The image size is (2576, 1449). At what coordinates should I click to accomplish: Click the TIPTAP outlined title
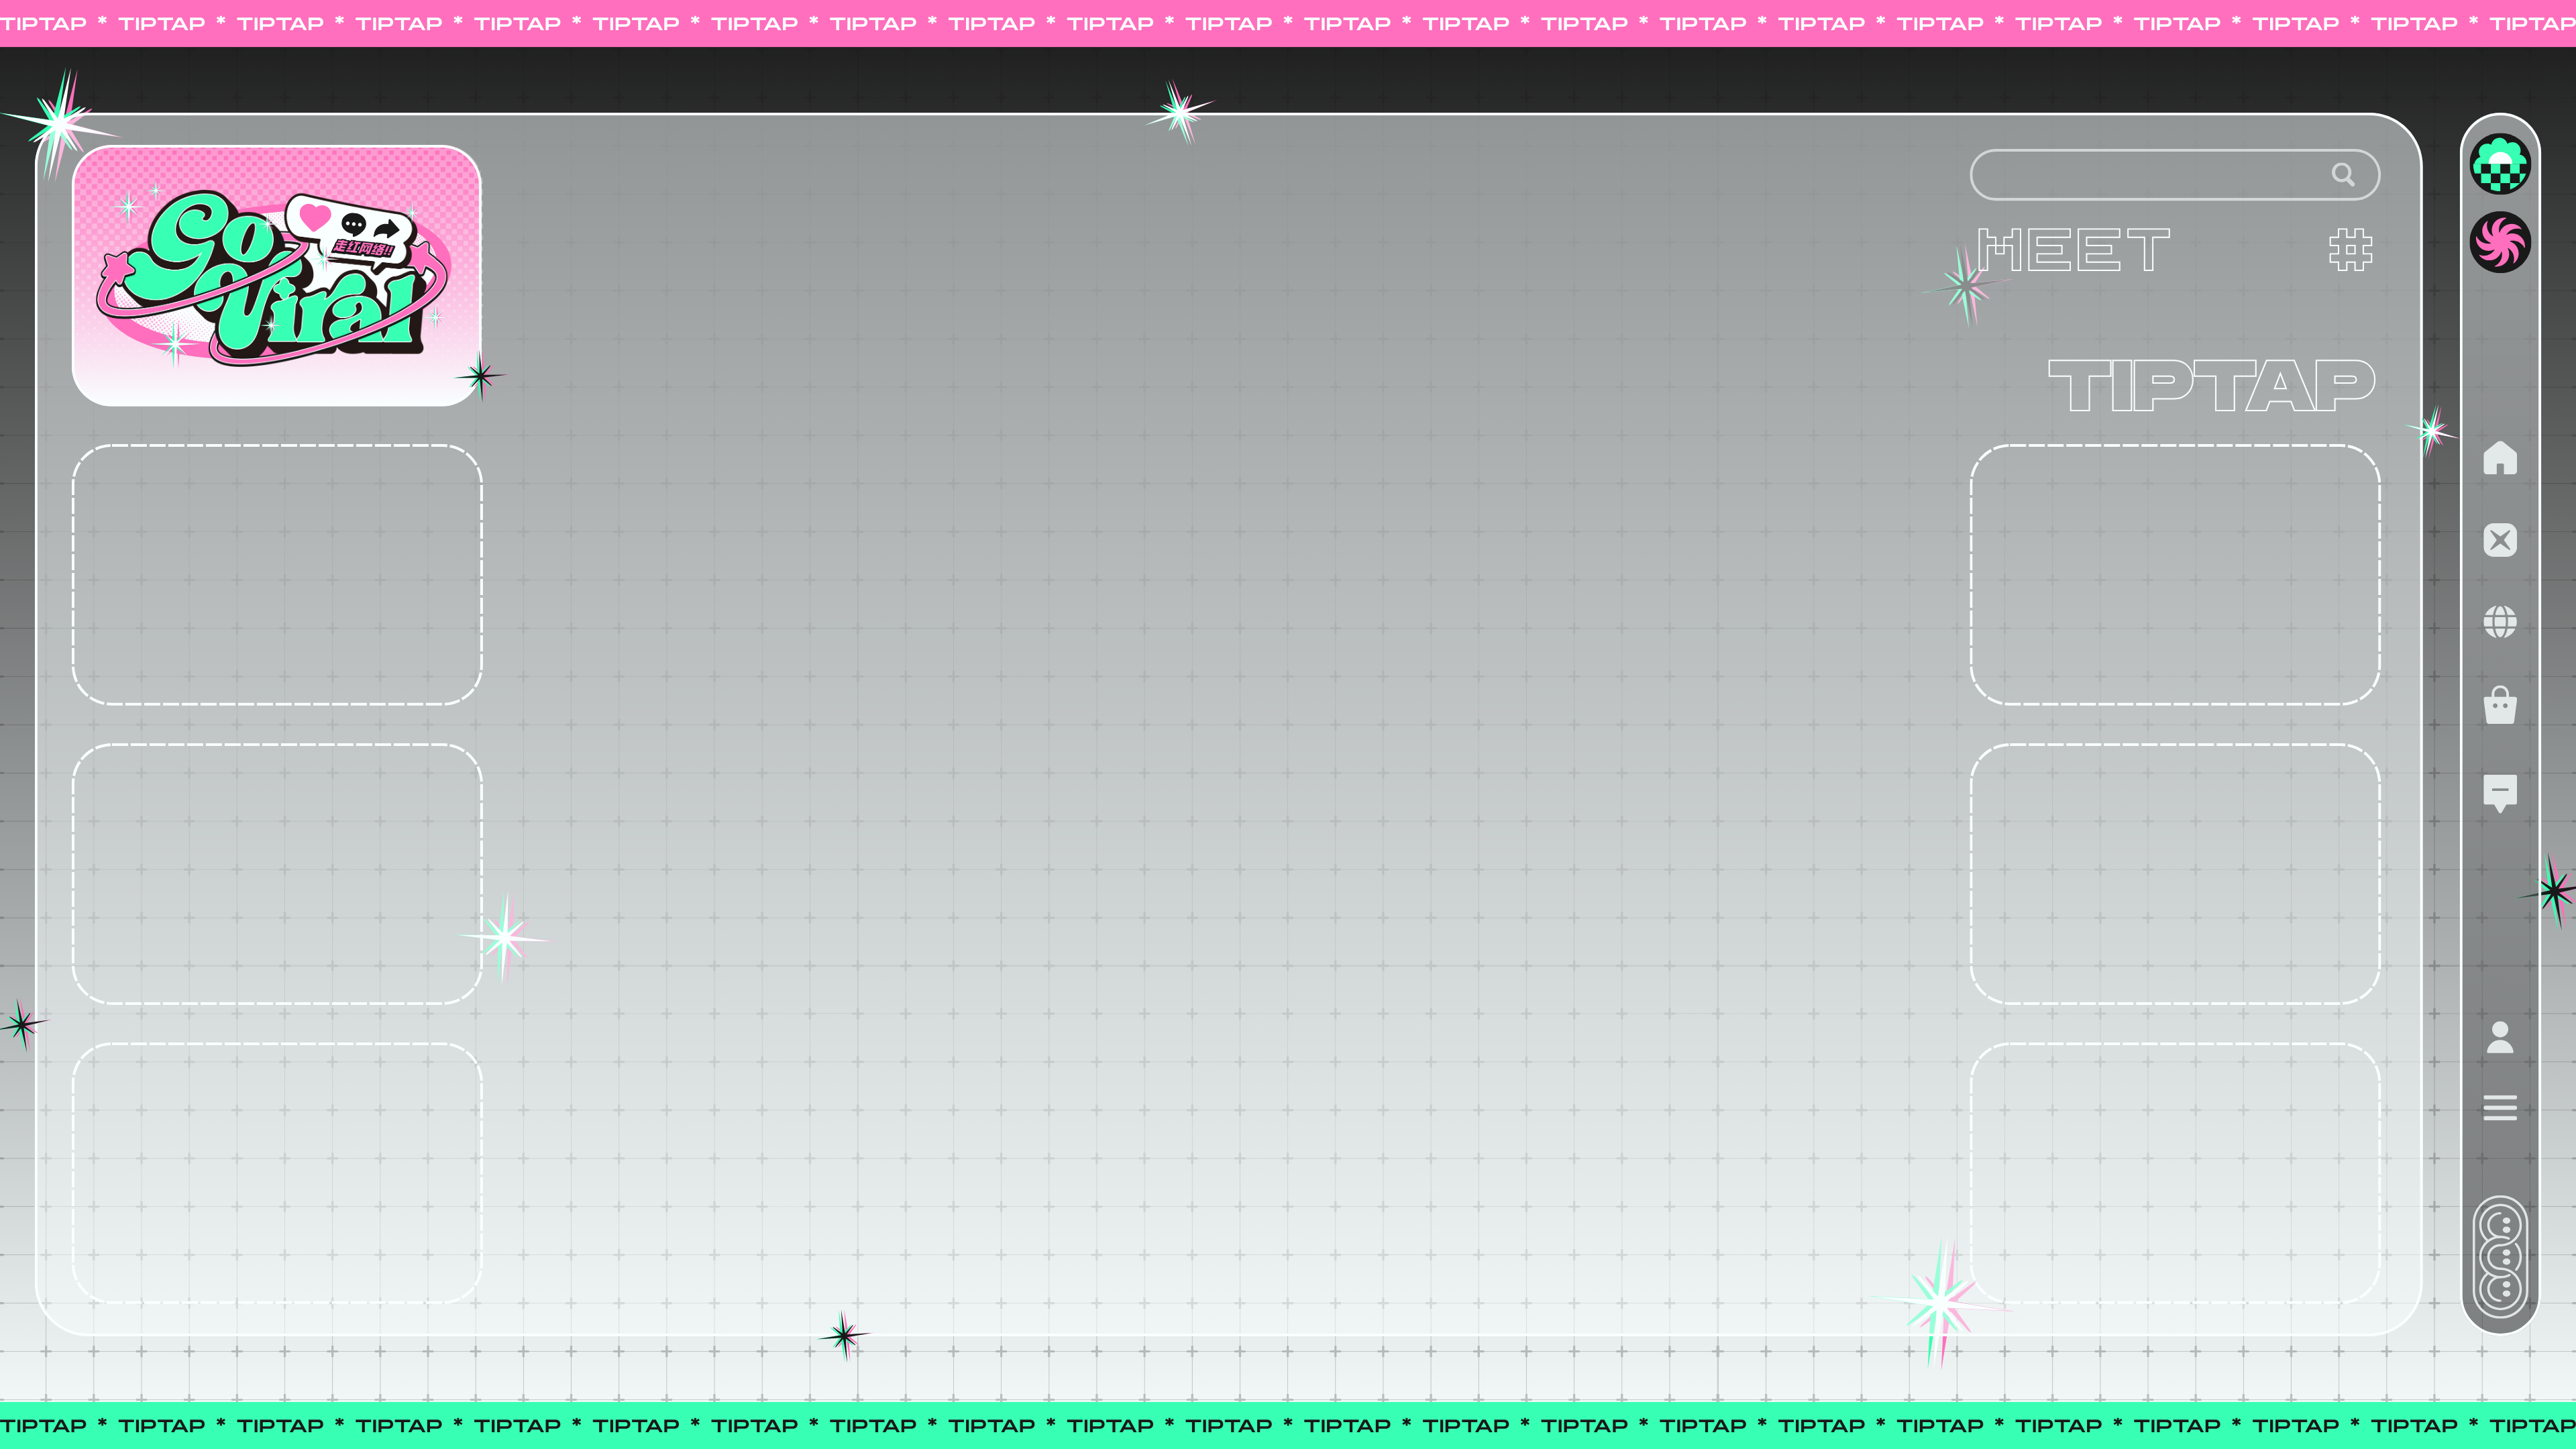pos(2211,386)
